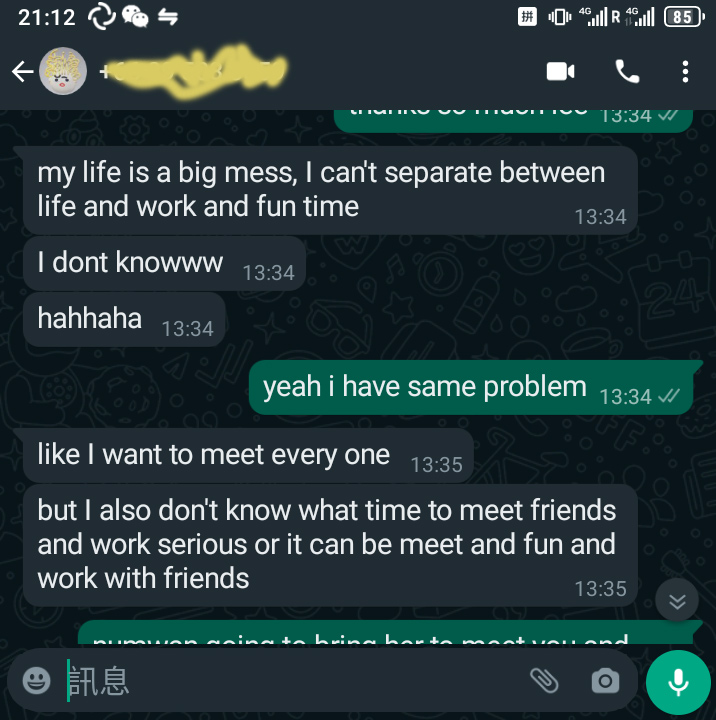Start a video call with contact
Image resolution: width=716 pixels, height=720 pixels.
[560, 72]
